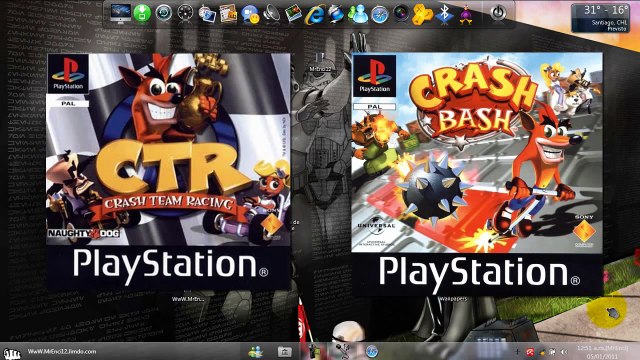The width and height of the screenshot is (640, 360).
Task: Click the green download arrow dock icon
Action: click(142, 13)
